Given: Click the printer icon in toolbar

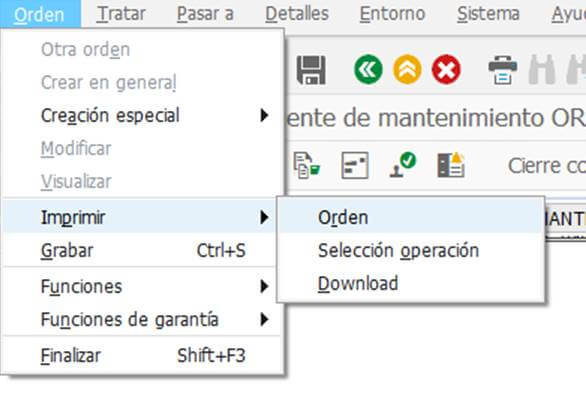Looking at the screenshot, I should (x=503, y=70).
